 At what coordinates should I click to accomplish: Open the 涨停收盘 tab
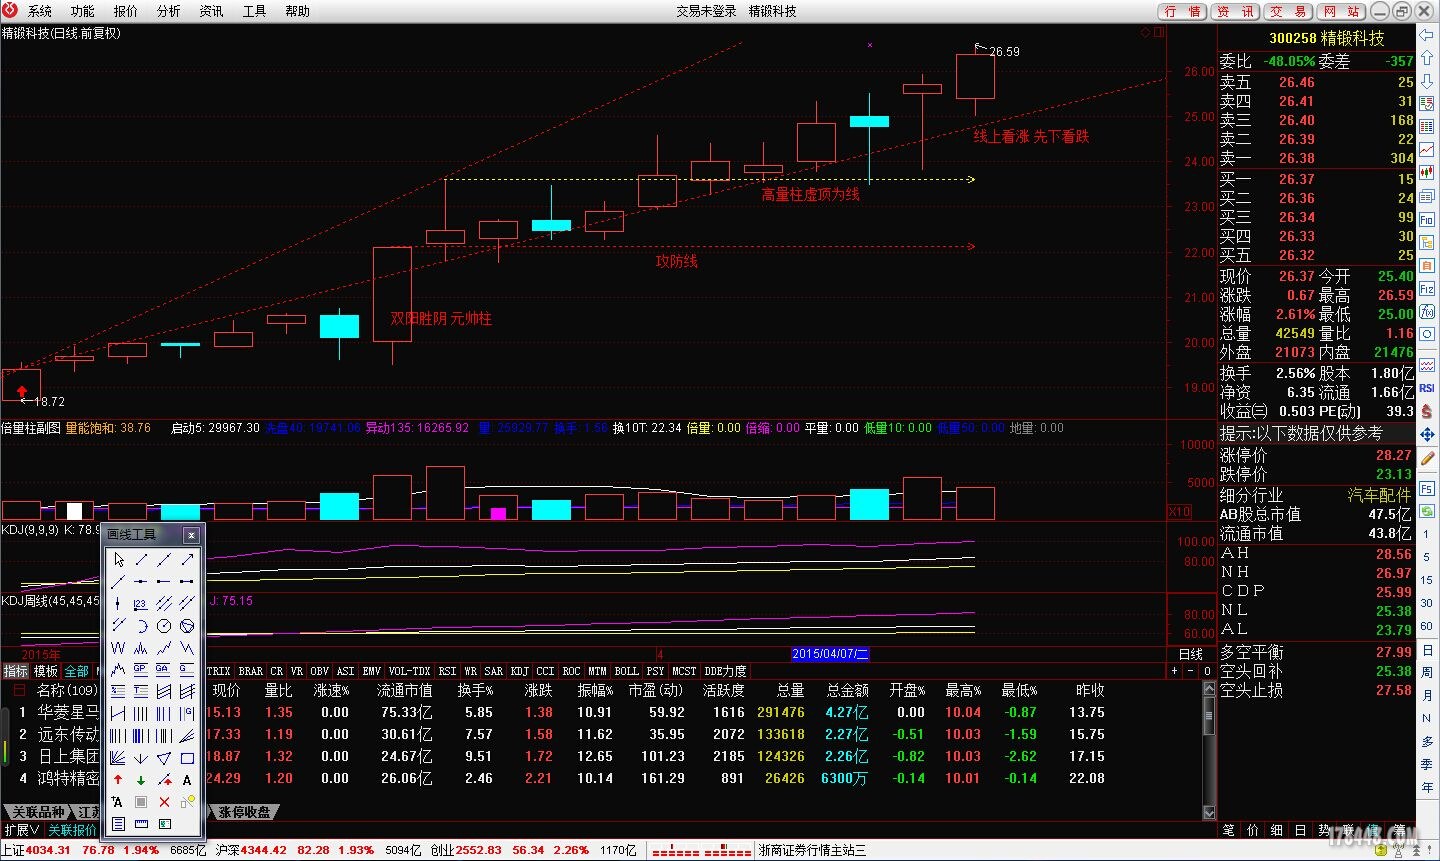(245, 812)
